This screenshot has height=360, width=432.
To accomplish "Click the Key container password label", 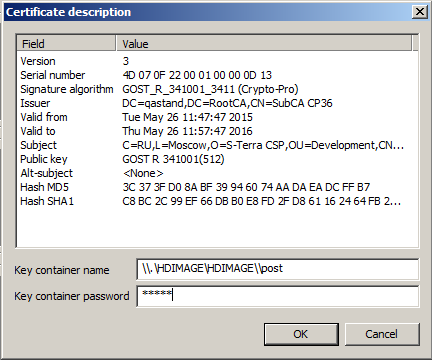I will point(72,296).
